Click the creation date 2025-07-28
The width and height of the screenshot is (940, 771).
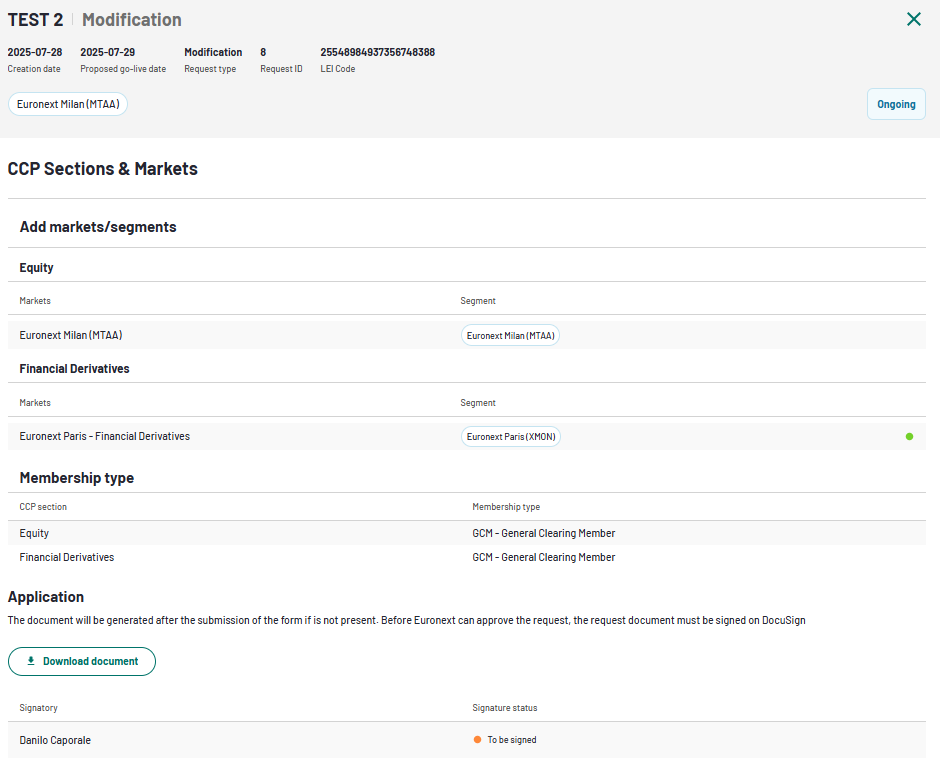click(35, 52)
